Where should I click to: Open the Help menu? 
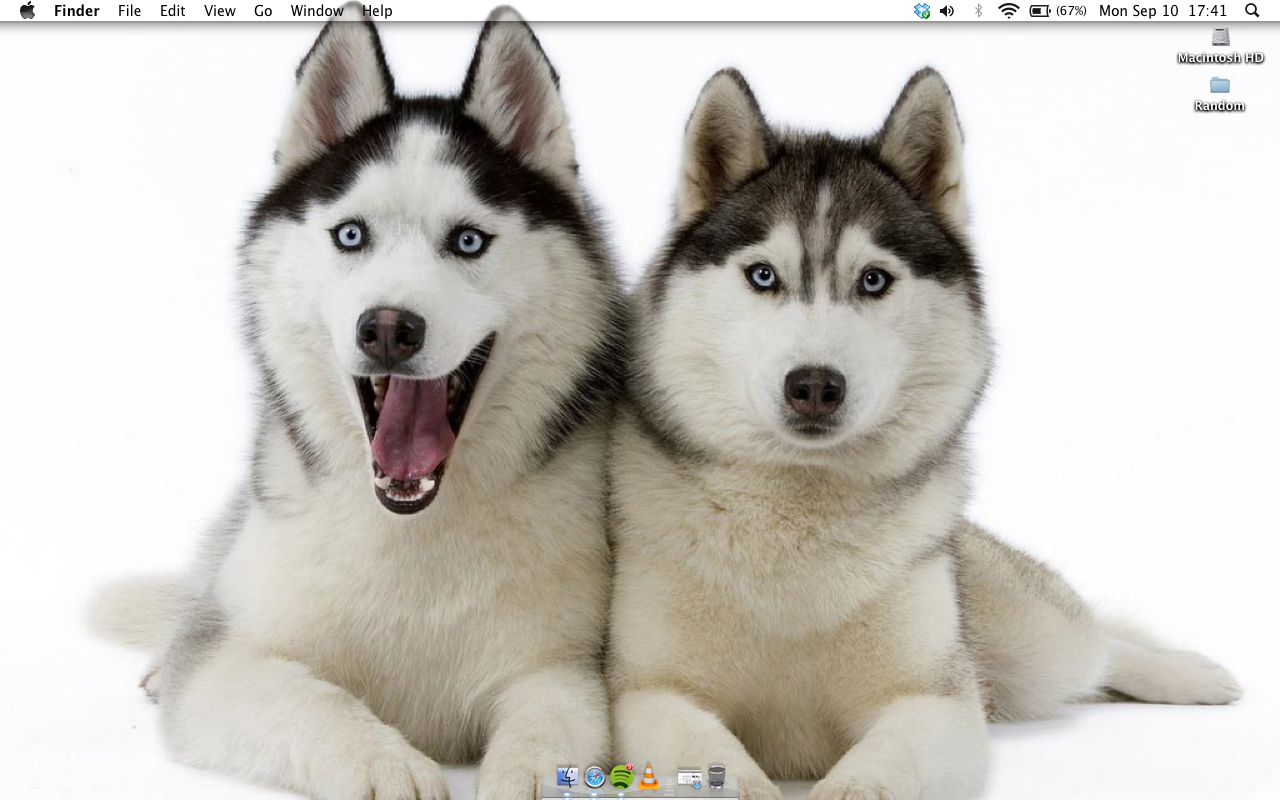tap(377, 11)
